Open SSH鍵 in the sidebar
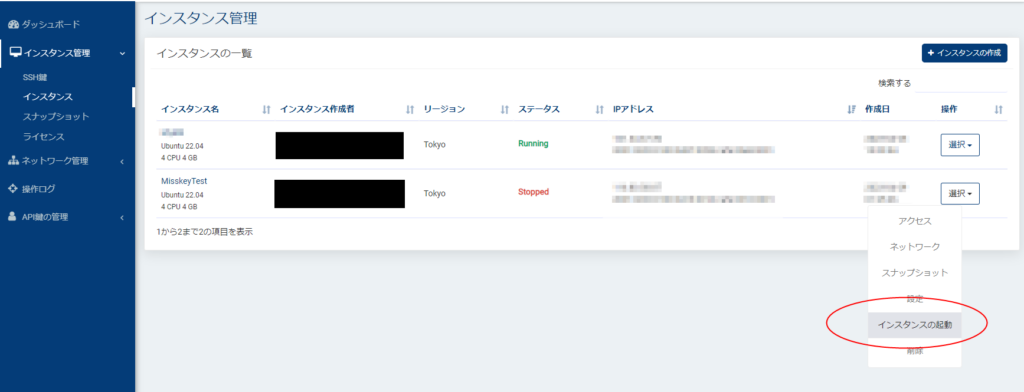This screenshot has height=392, width=1024. click(35, 77)
